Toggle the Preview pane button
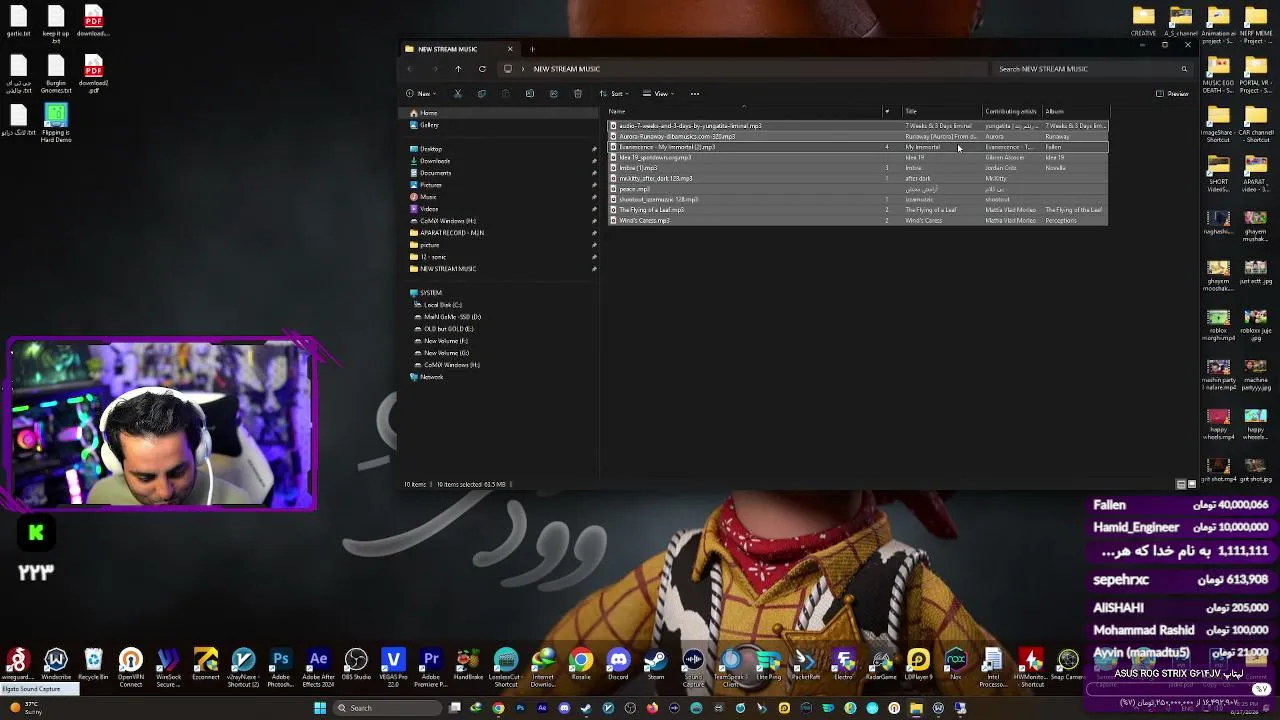The image size is (1280, 720). [1172, 94]
